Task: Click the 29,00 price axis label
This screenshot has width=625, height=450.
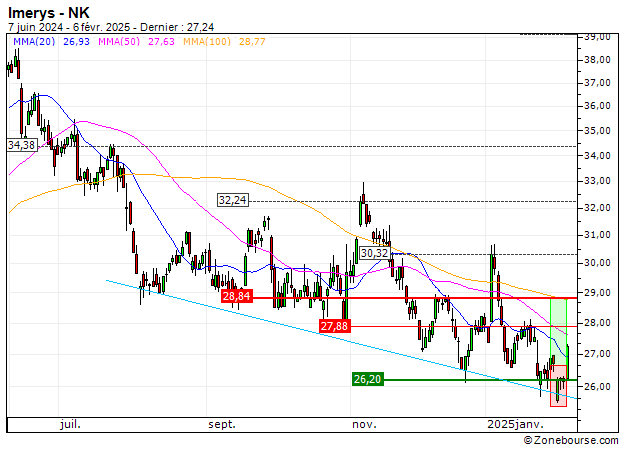Action: pos(597,293)
